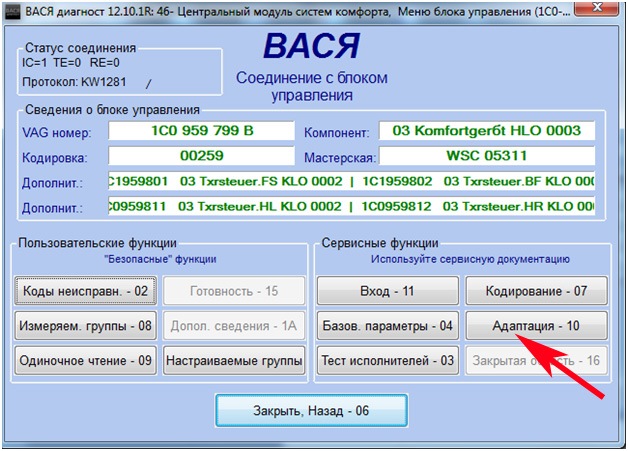
Task: Click Вход - 11 login button
Action: click(388, 290)
